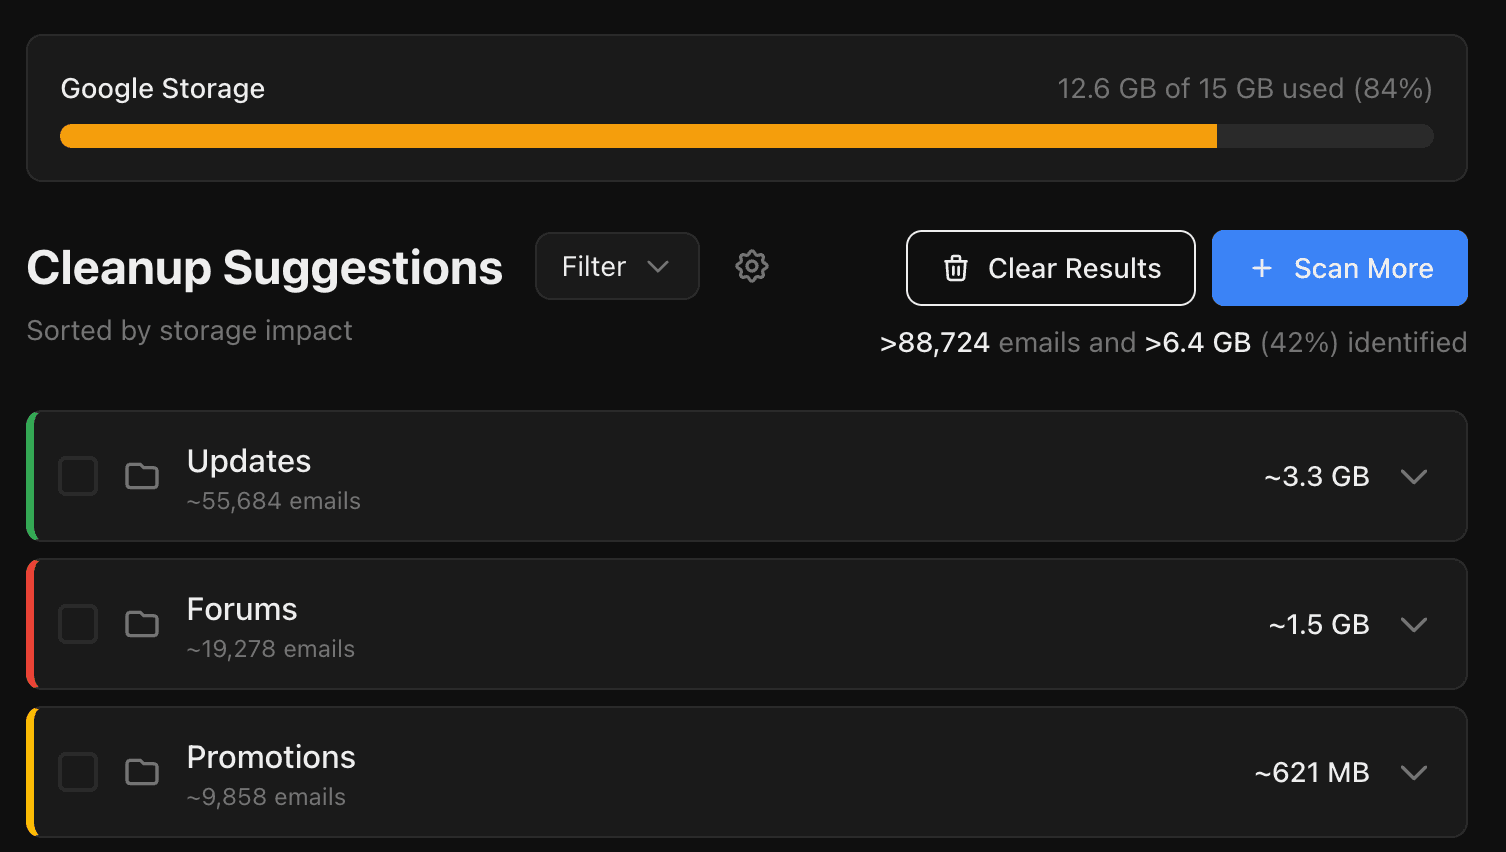Viewport: 1506px width, 852px height.
Task: Check the Forums checkbox
Action: 77,624
